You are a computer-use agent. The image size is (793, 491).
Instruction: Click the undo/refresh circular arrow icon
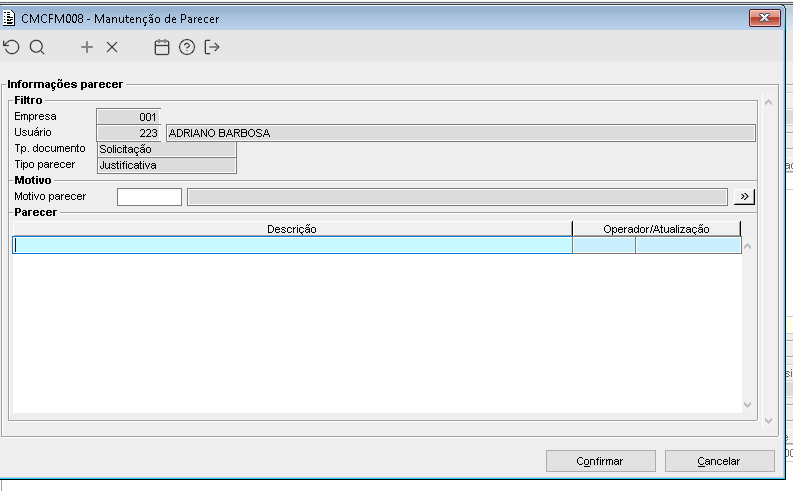point(11,47)
